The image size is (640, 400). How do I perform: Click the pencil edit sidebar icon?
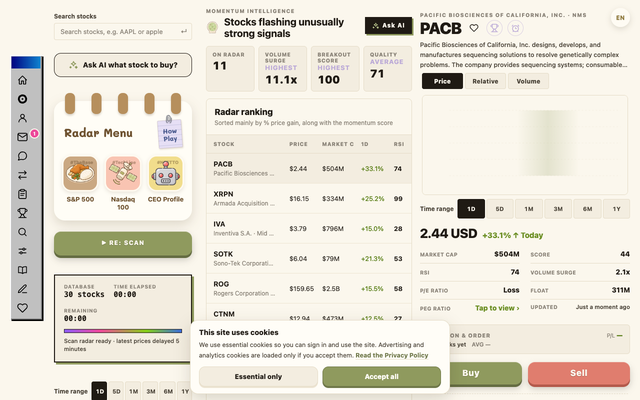click(x=22, y=289)
